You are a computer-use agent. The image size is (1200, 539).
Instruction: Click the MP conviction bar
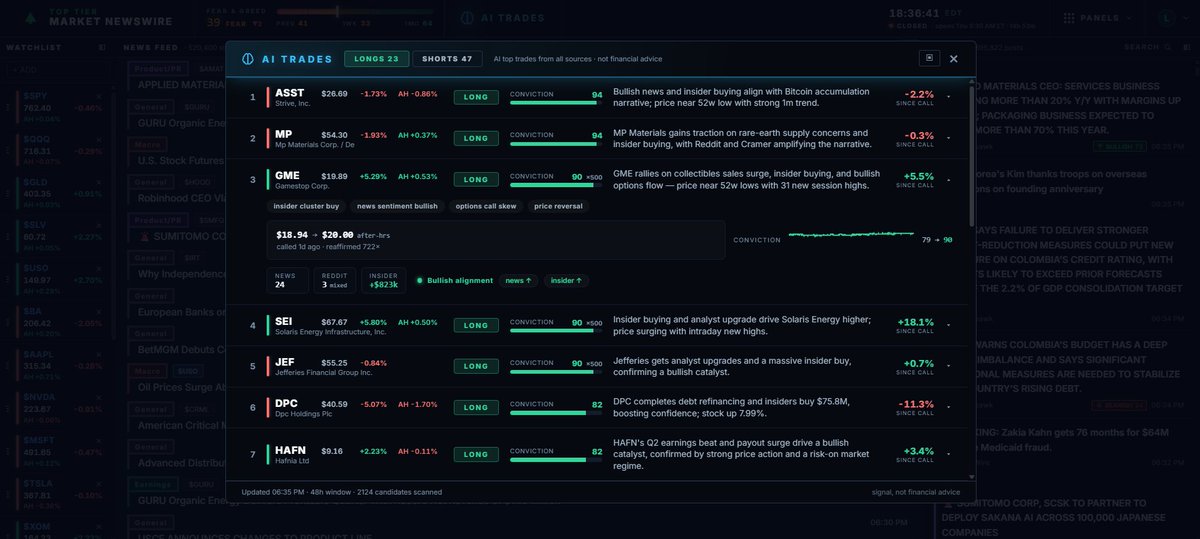555,144
